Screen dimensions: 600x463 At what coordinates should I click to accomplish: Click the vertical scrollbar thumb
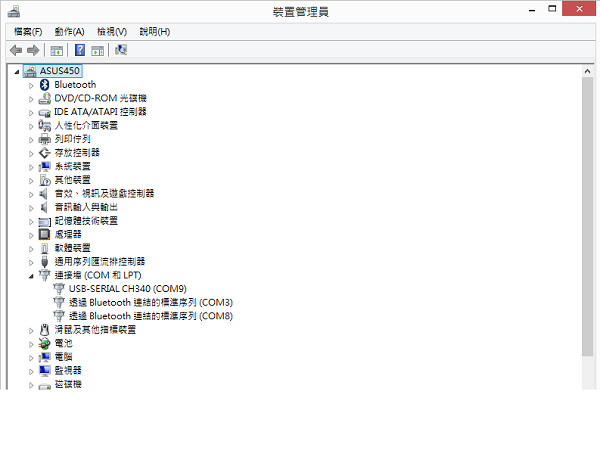click(x=587, y=217)
